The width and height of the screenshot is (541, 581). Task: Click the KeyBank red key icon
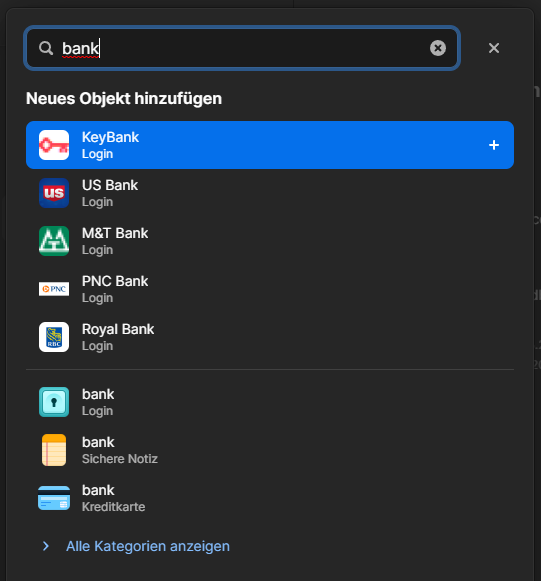[x=54, y=145]
